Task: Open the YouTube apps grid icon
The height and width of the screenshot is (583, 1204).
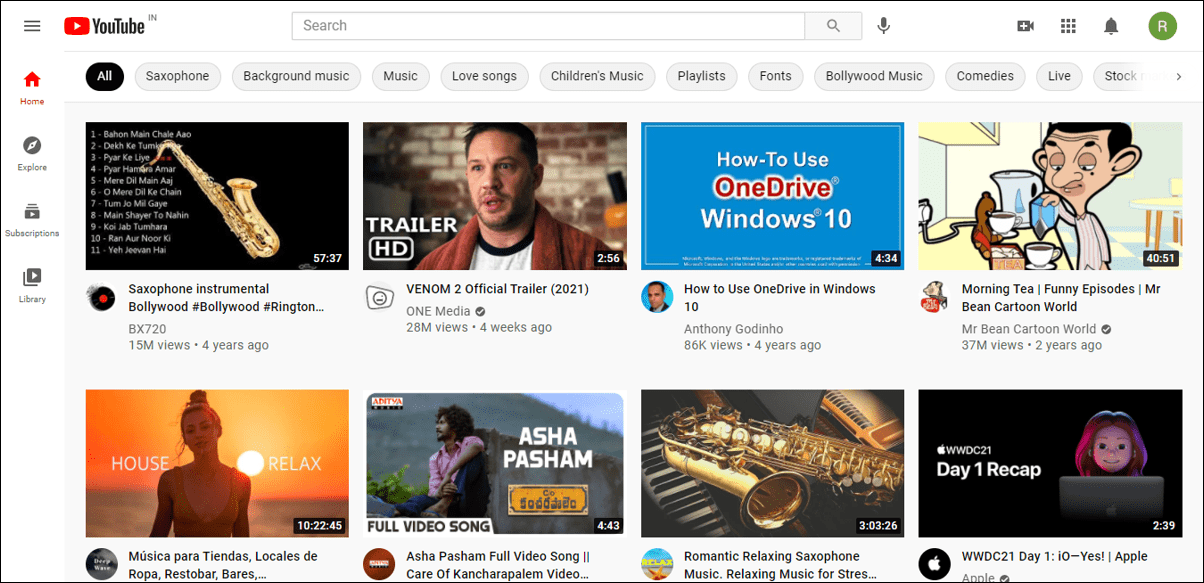Action: (1068, 26)
